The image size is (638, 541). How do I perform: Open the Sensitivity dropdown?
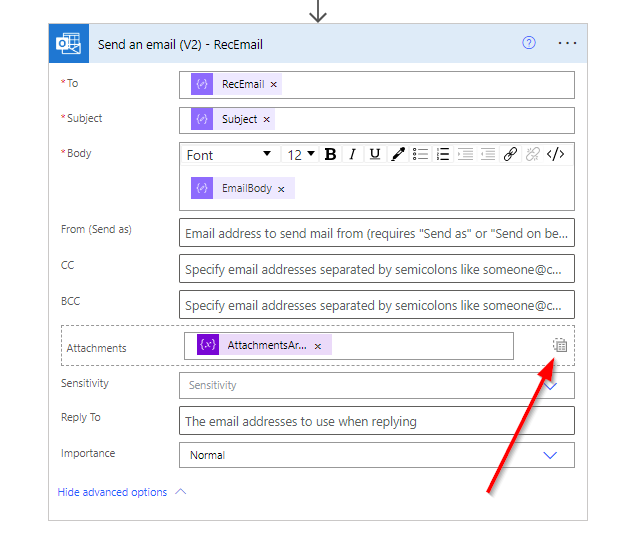pos(377,386)
